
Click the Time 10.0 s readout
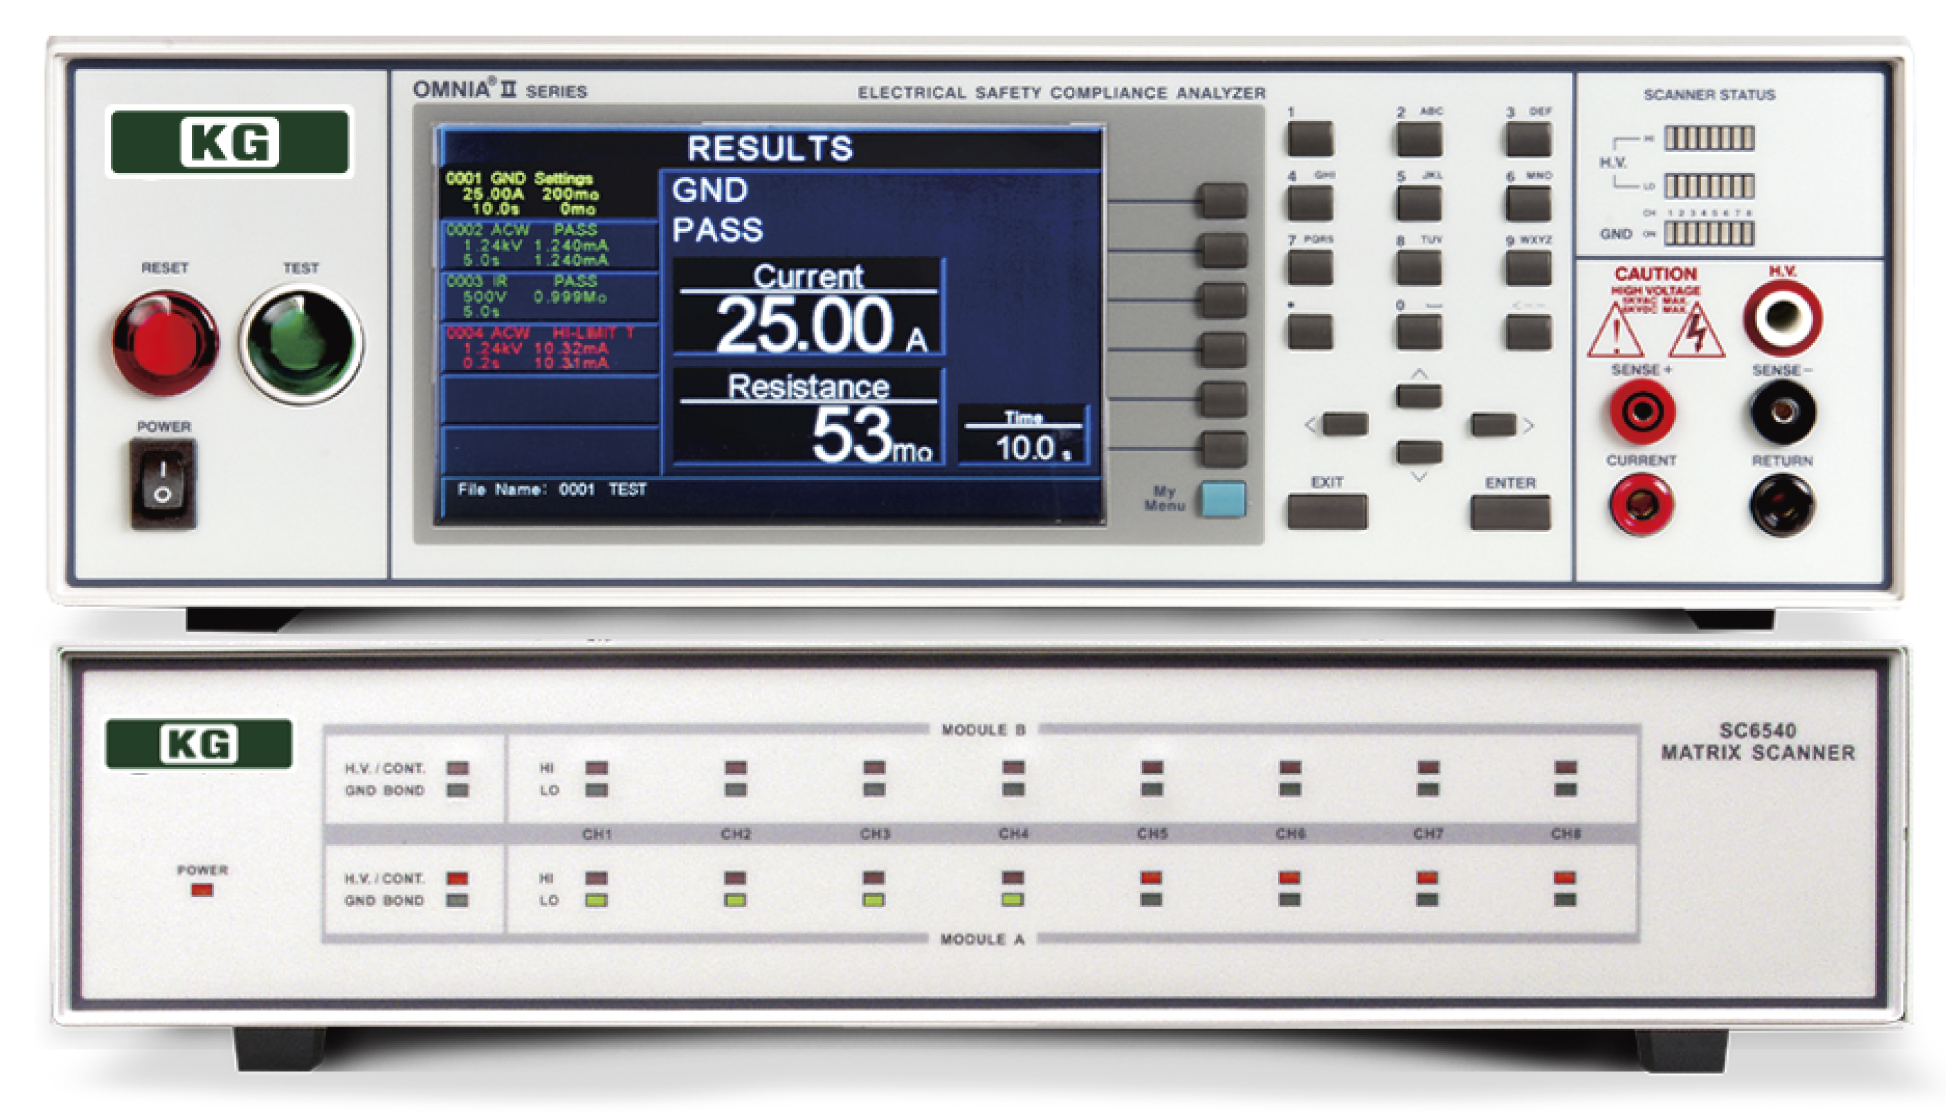point(1024,435)
